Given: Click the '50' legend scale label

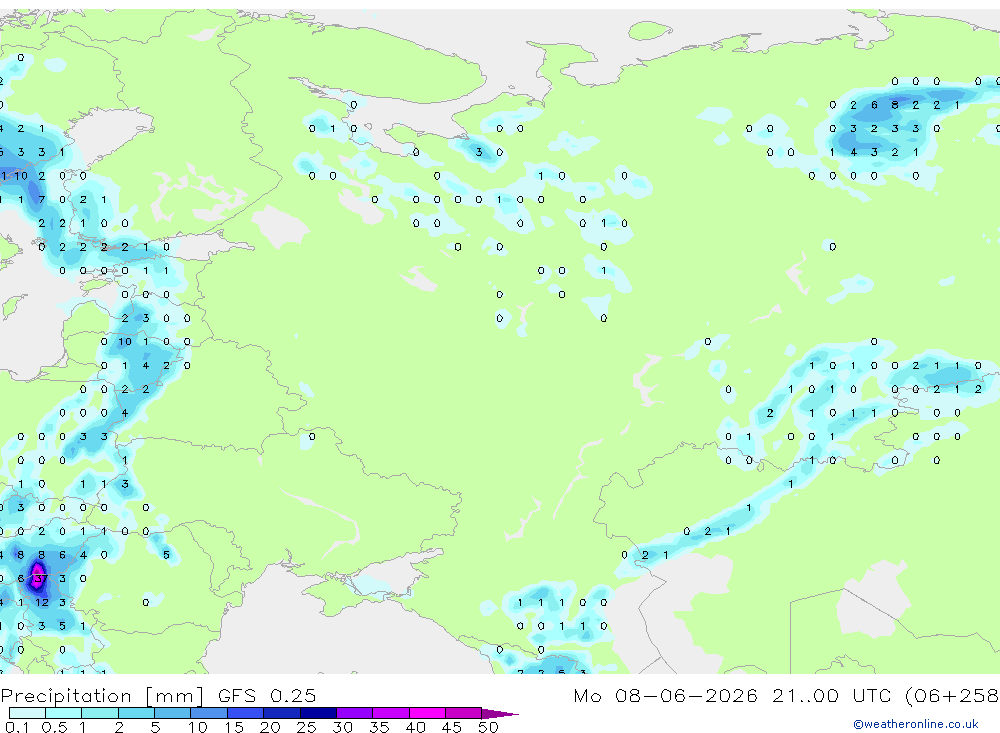Looking at the screenshot, I should pos(489,727).
